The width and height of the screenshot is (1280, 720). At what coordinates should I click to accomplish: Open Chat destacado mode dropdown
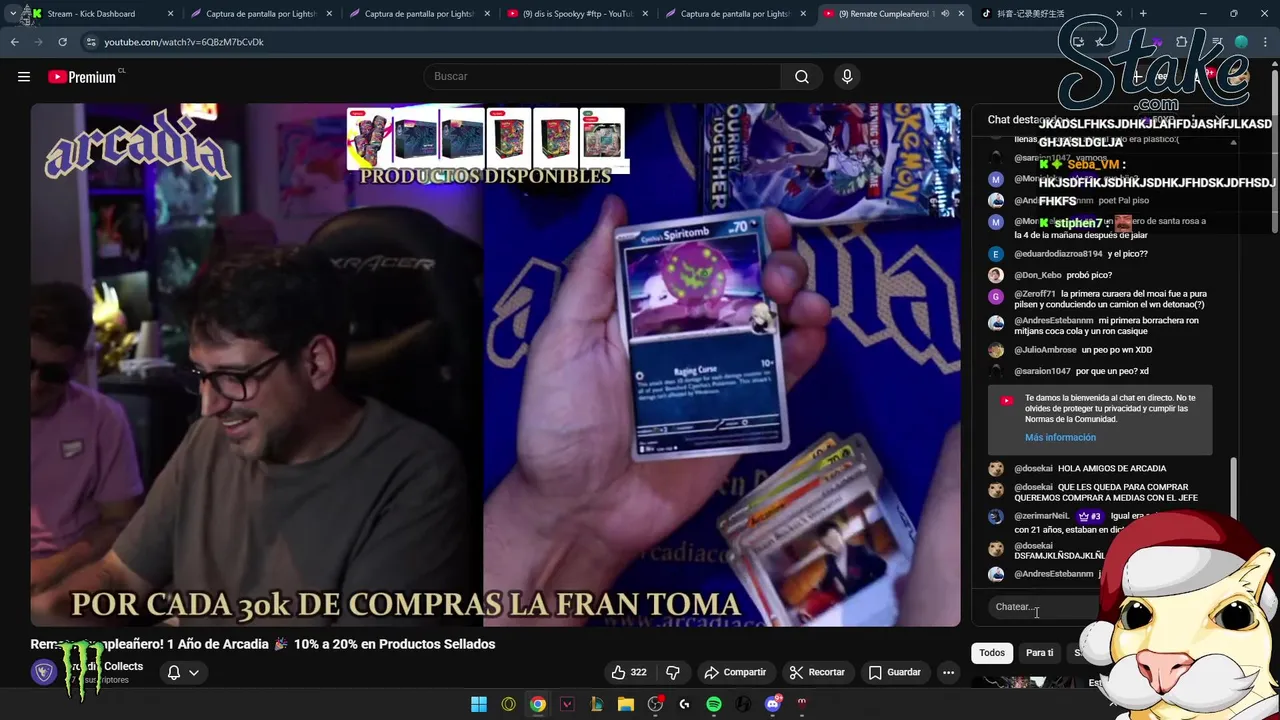tap(1030, 120)
